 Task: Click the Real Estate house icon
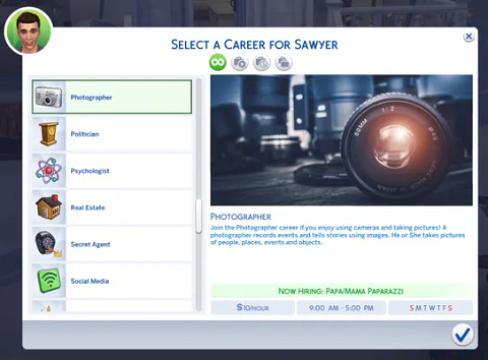(x=49, y=207)
